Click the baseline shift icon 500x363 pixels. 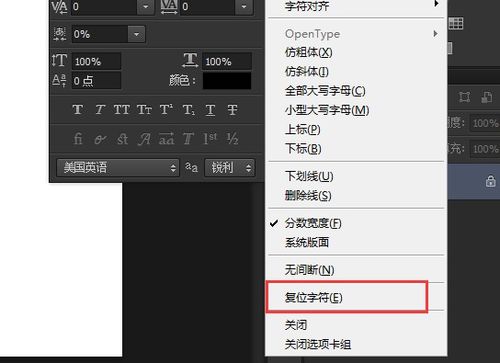(59, 80)
